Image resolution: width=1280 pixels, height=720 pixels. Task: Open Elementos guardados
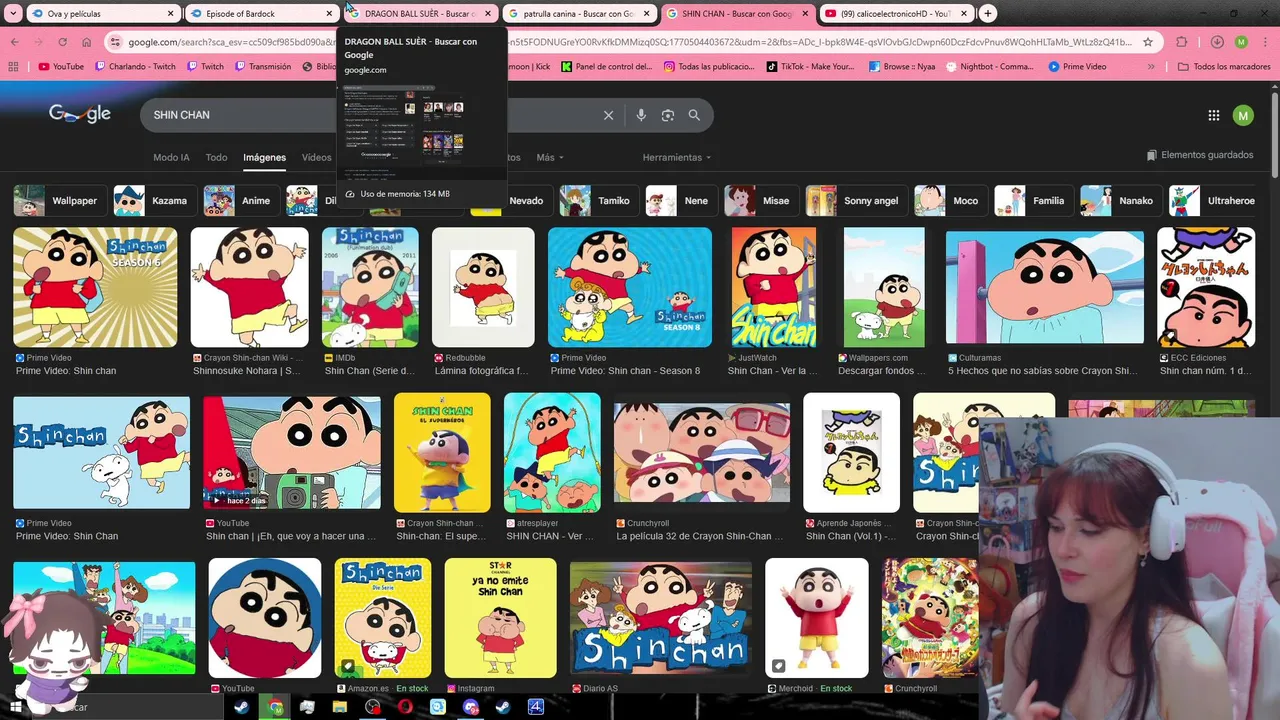point(1200,155)
